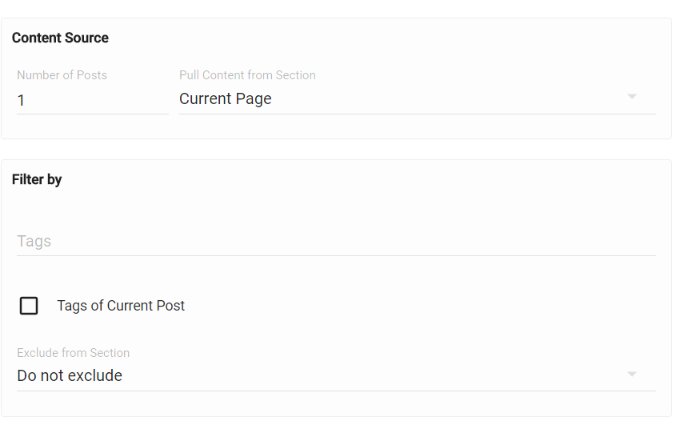Click the Number of Posts label
The height and width of the screenshot is (421, 680).
(x=62, y=75)
